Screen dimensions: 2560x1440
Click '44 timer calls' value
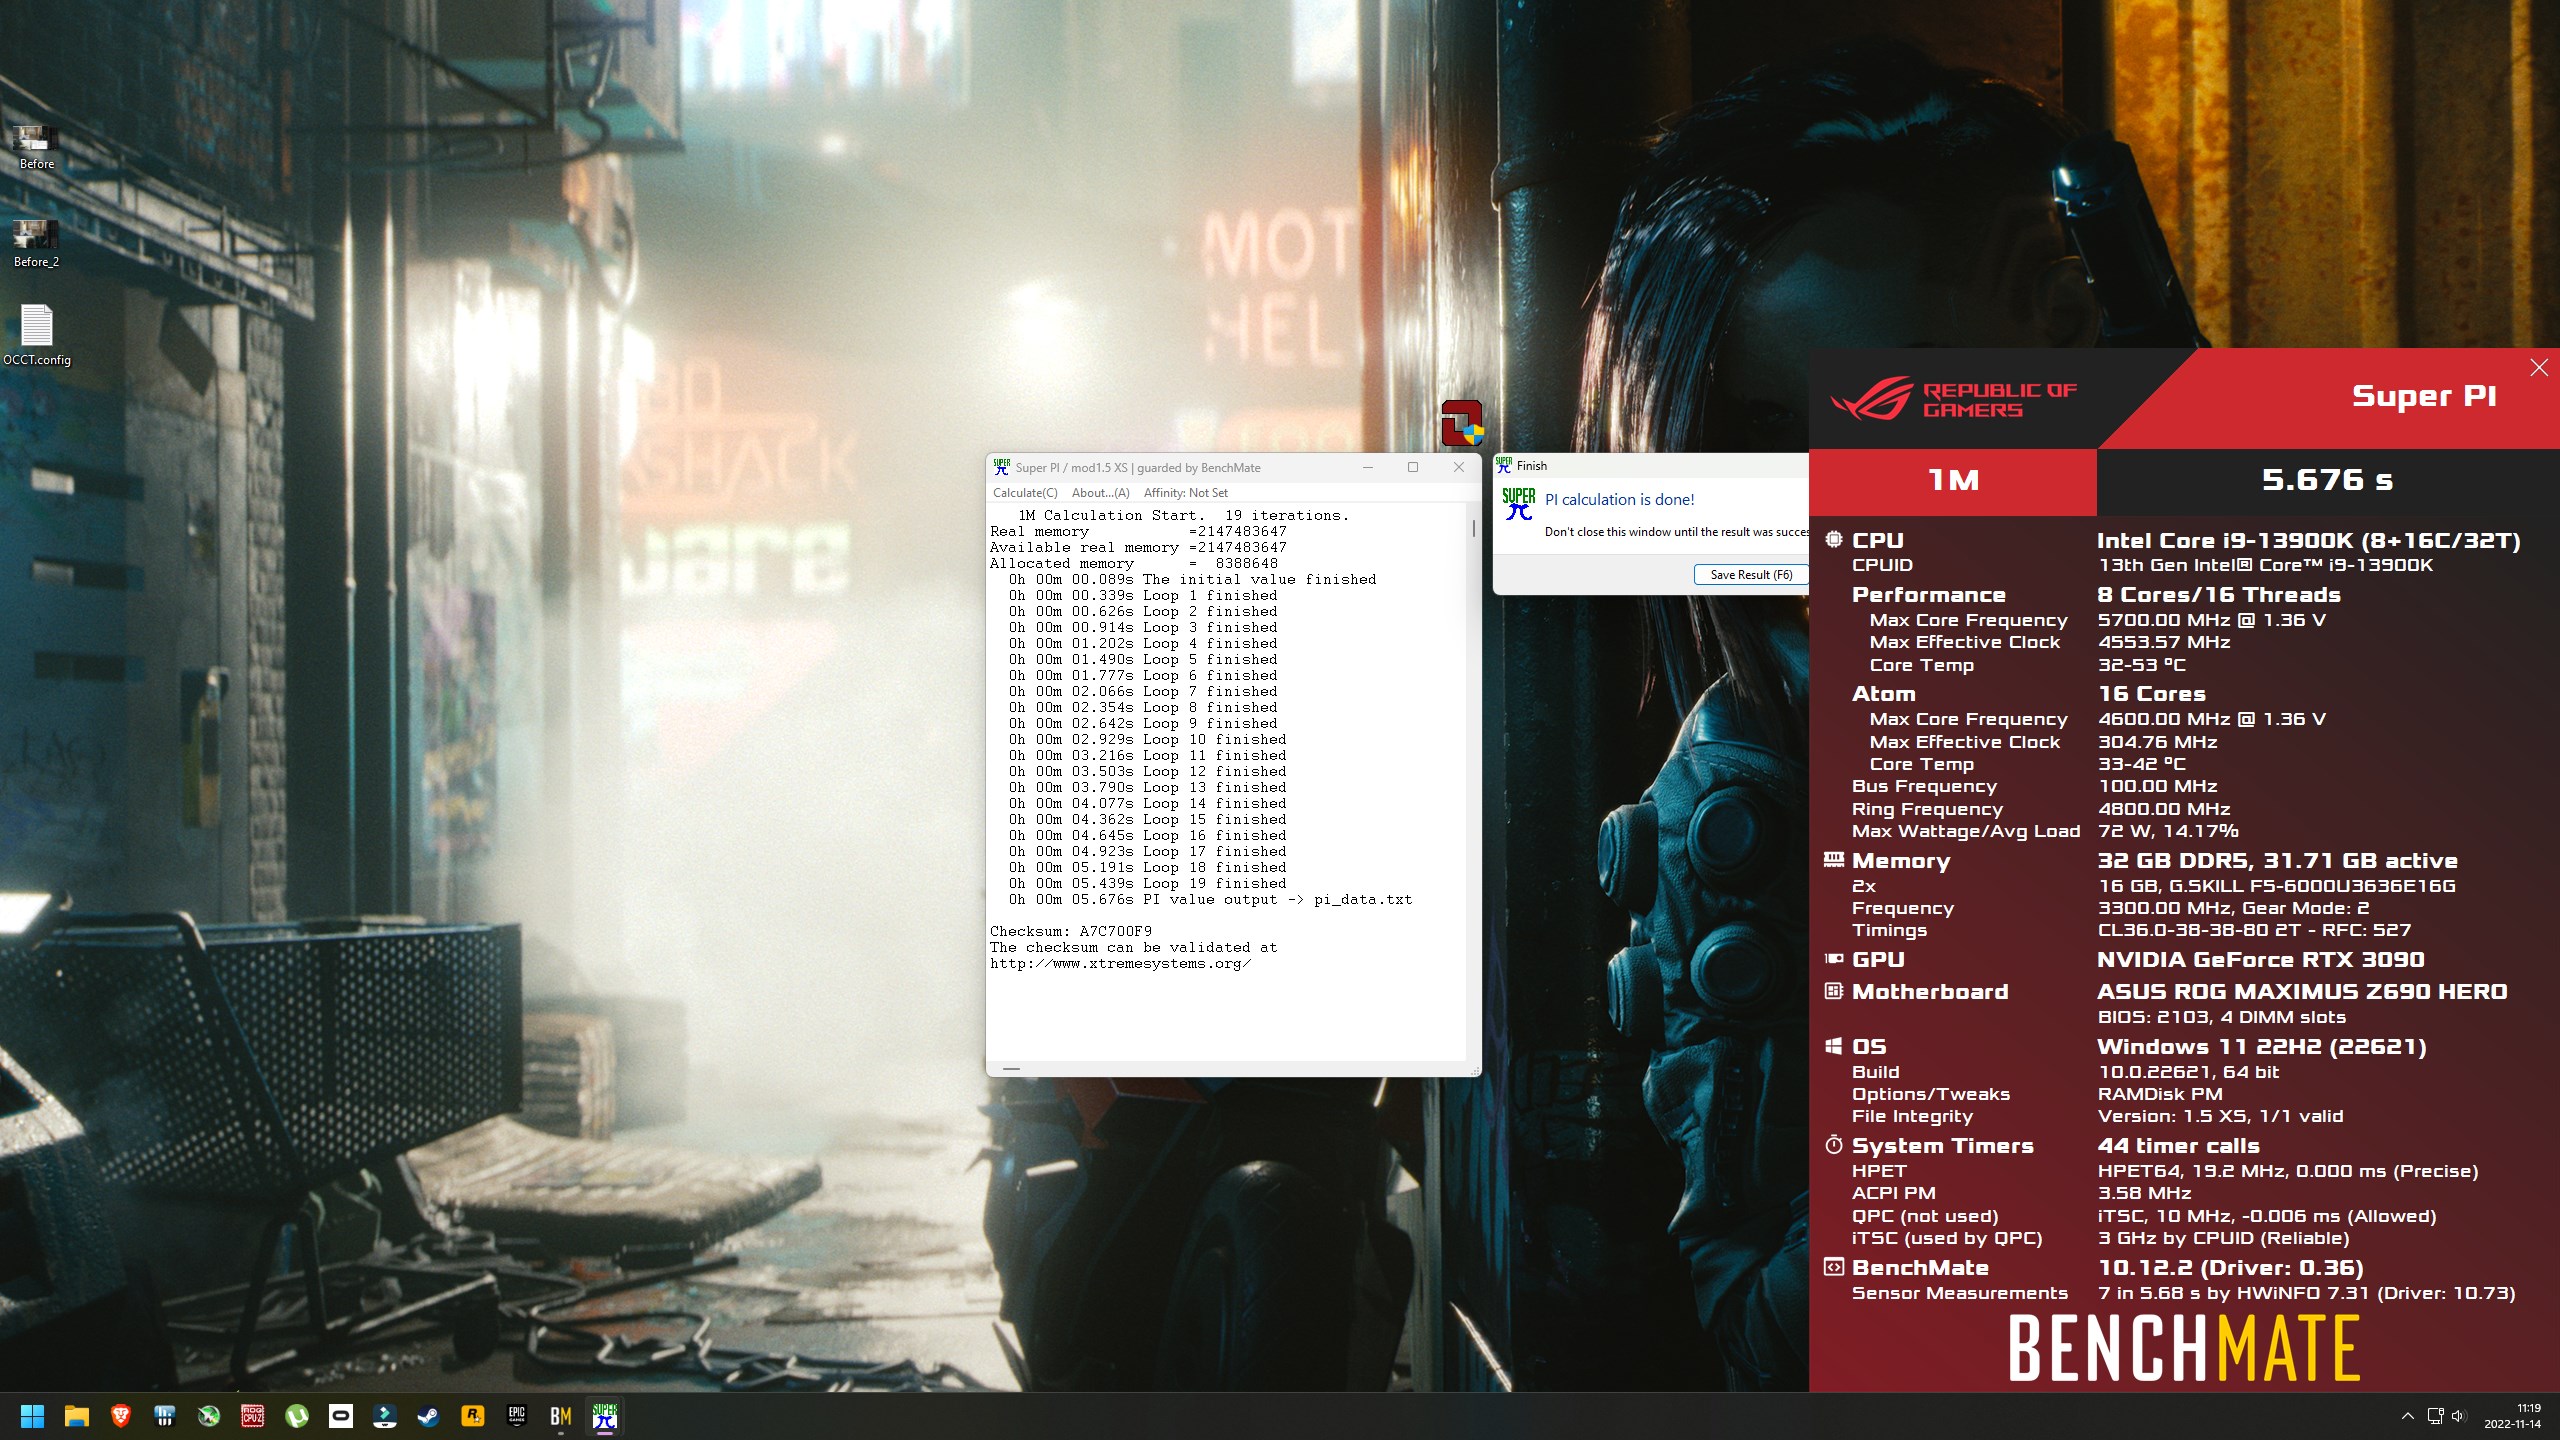(x=2178, y=1146)
